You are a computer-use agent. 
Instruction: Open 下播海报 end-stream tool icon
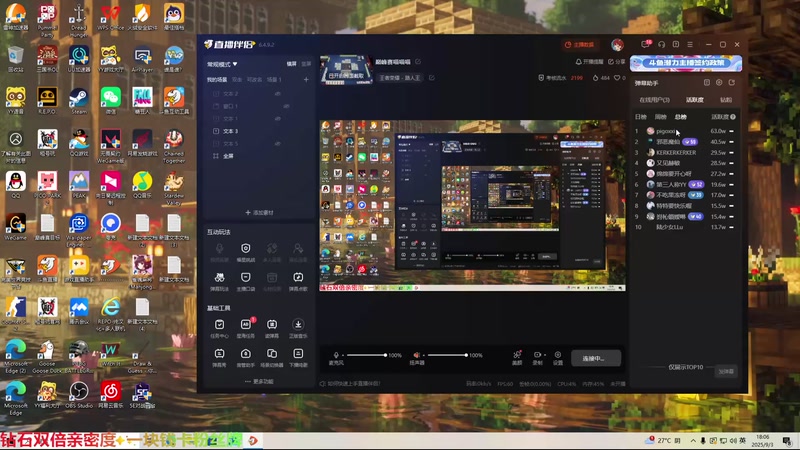298,354
